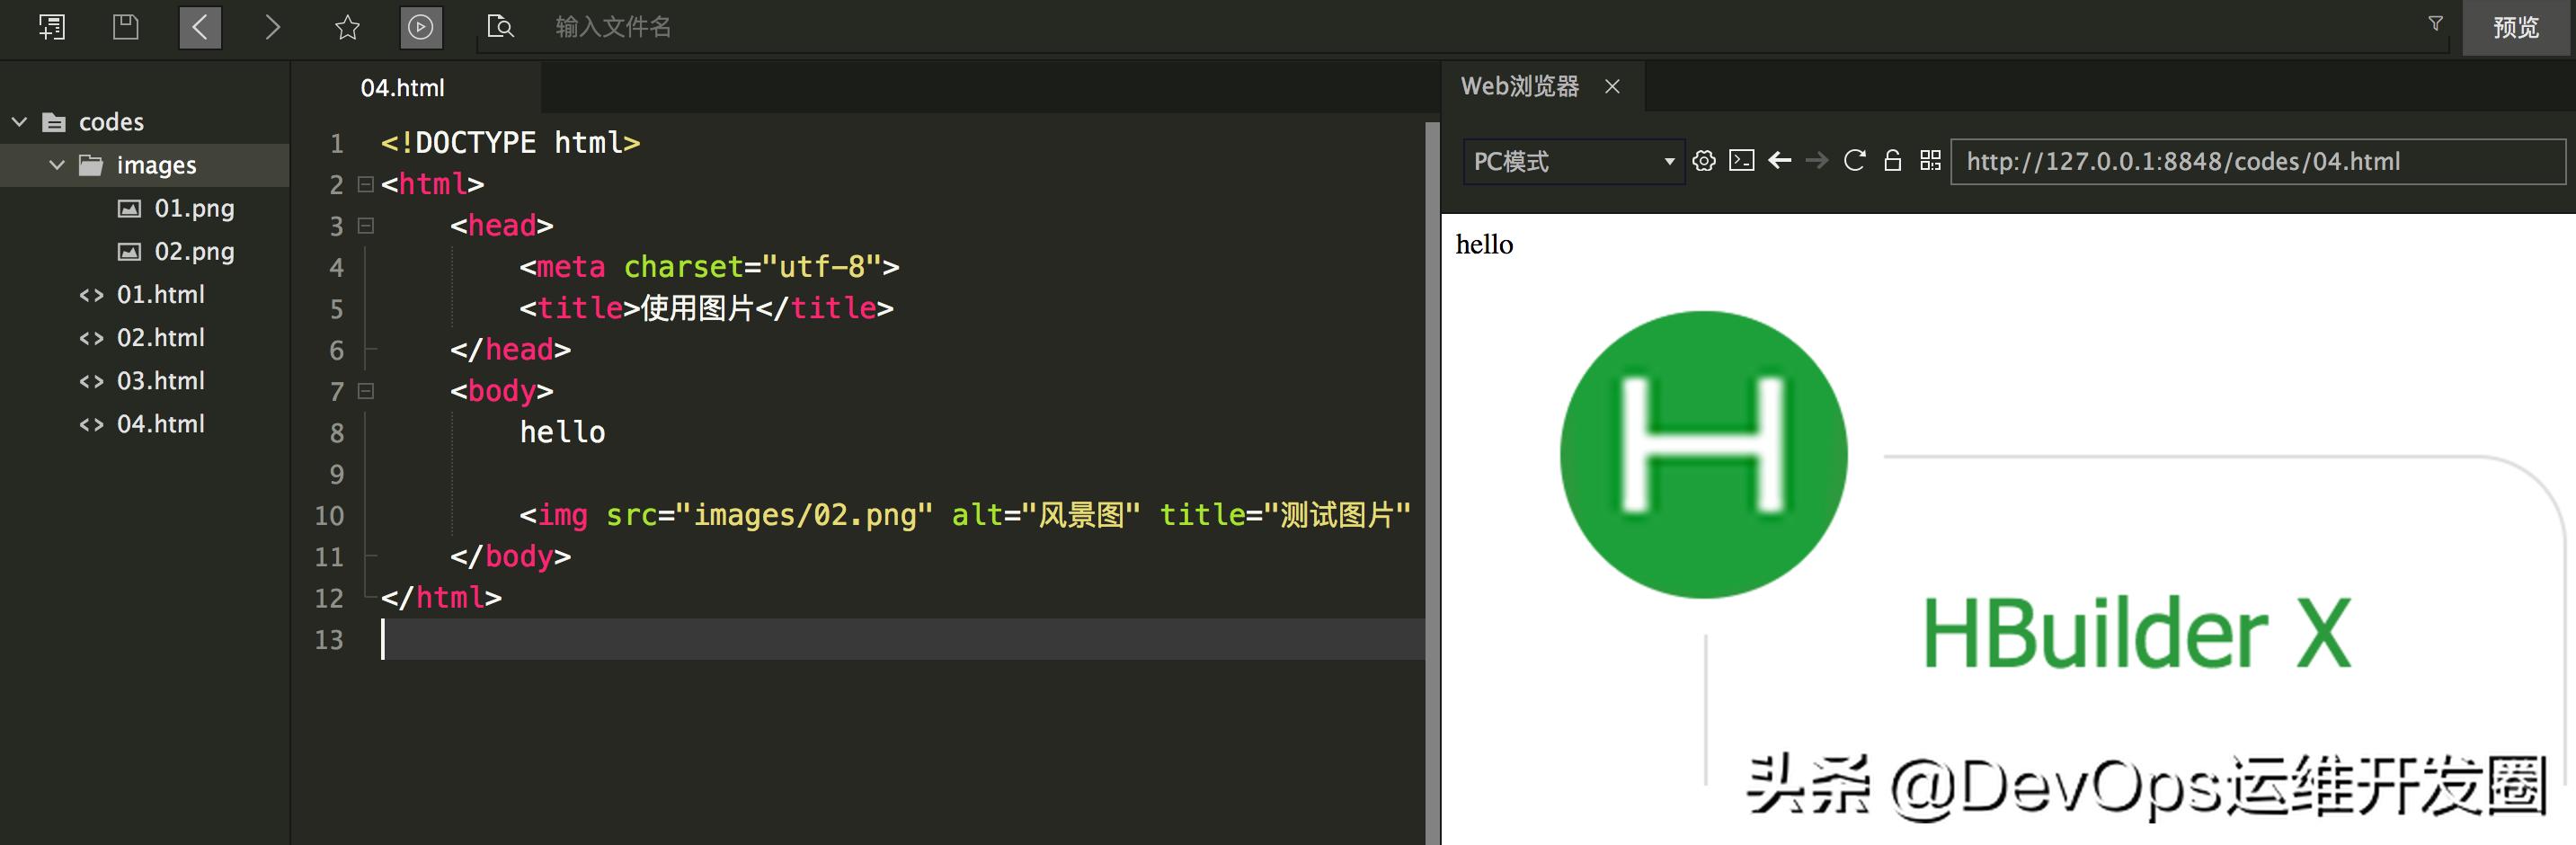Save the current file using the save icon
The image size is (2576, 845).
click(125, 27)
